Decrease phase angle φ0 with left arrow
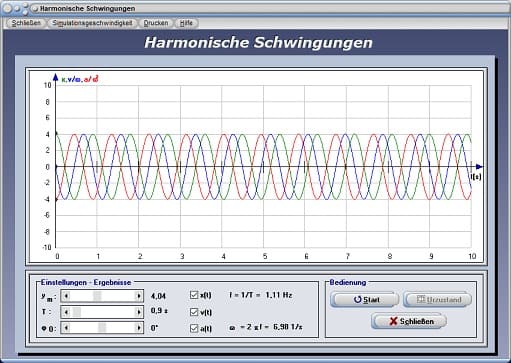Screen dimensions: 511x363 point(66,328)
